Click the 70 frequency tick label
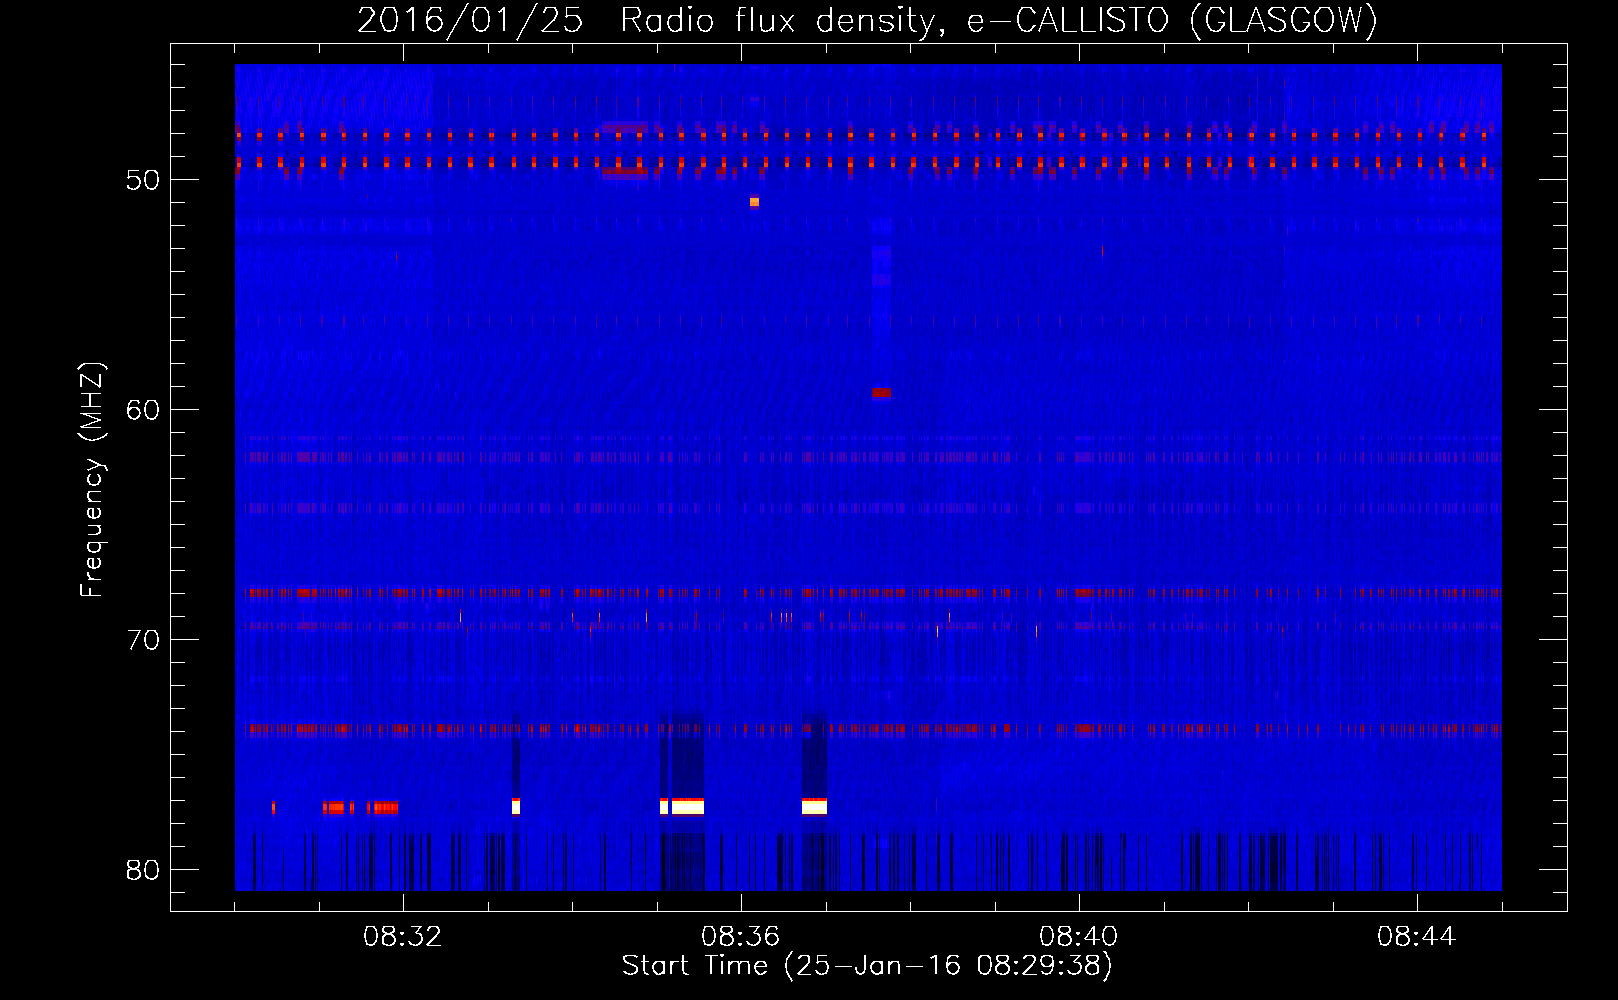 tap(143, 640)
